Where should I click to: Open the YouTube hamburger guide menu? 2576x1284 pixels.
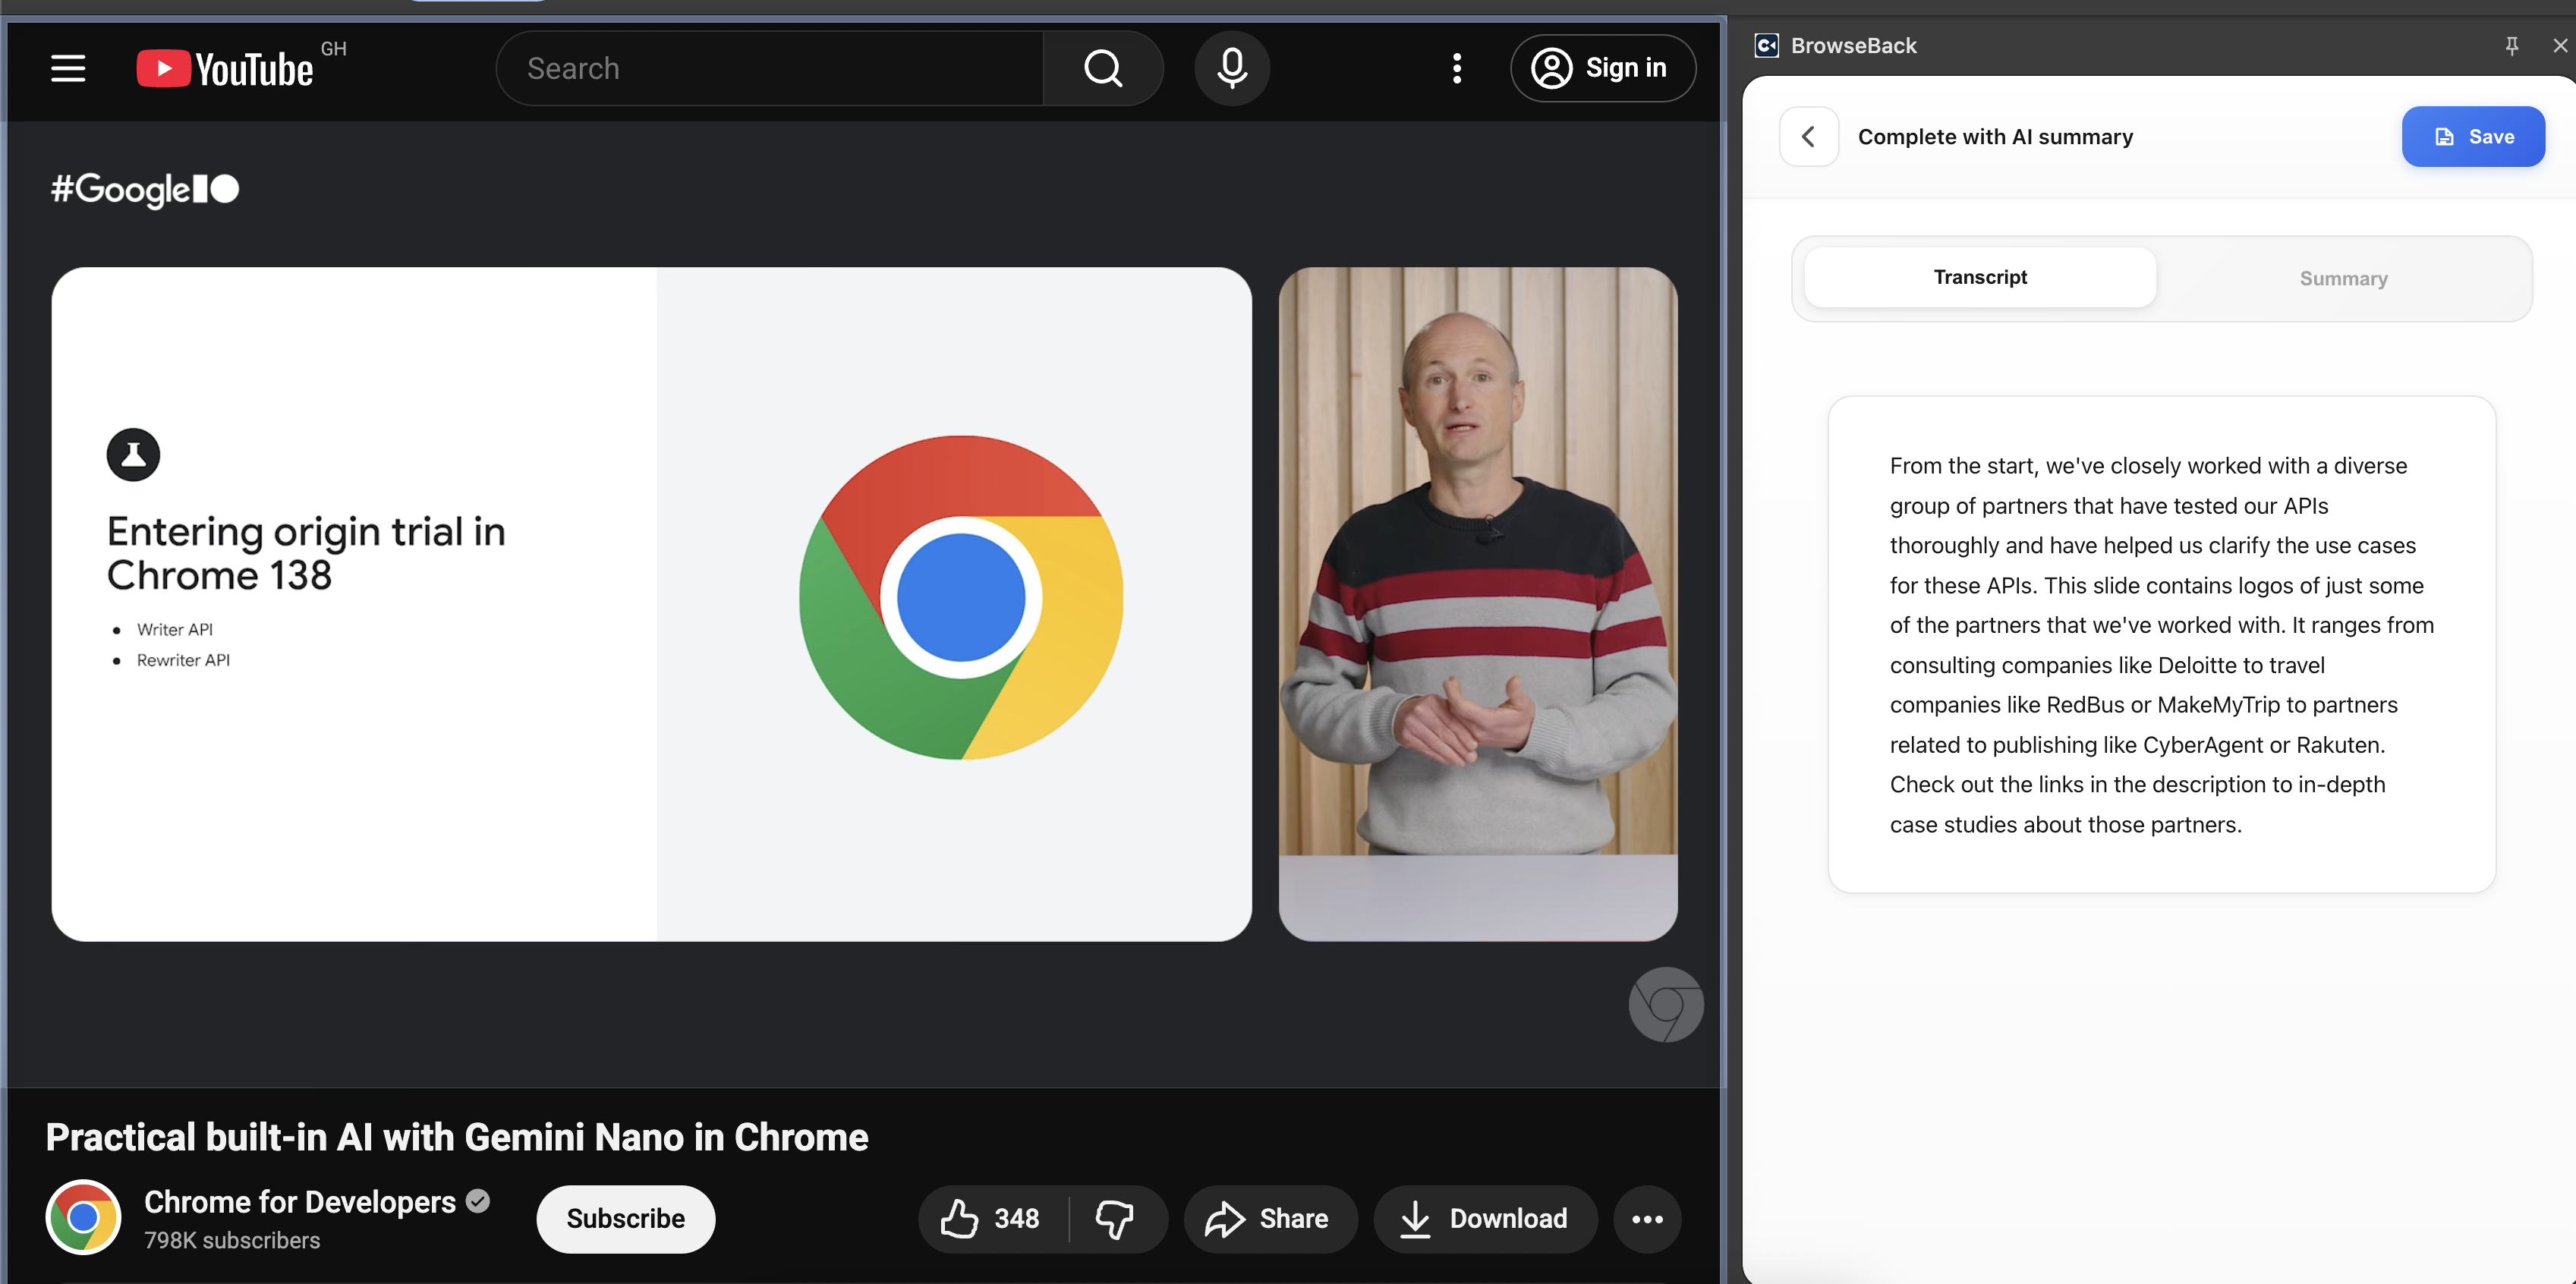tap(68, 69)
